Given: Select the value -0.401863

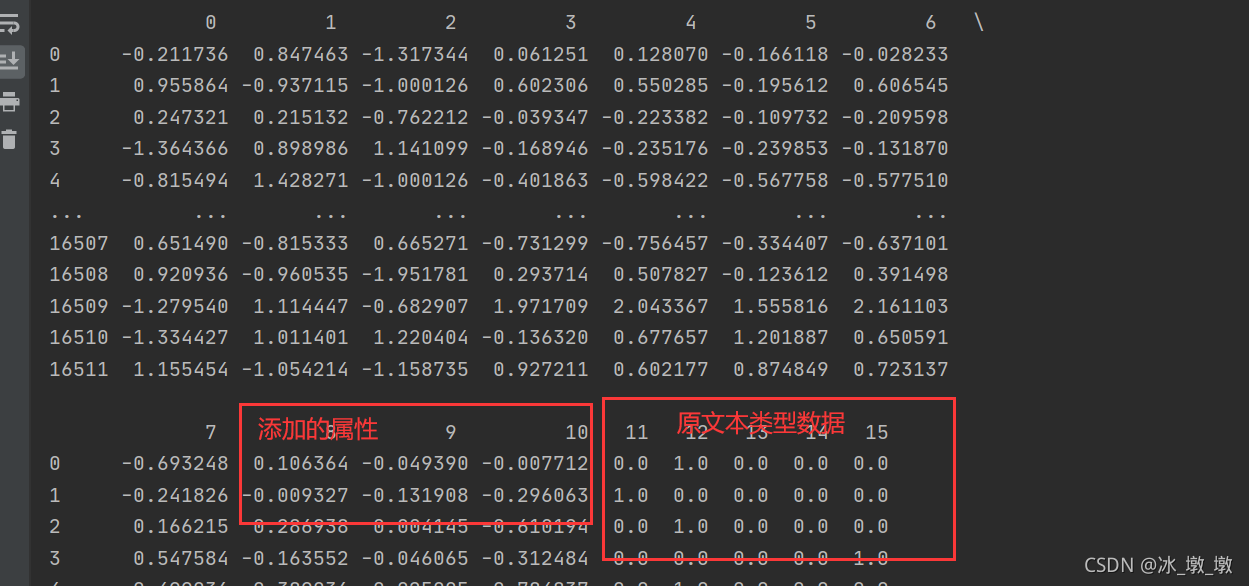Looking at the screenshot, I should (535, 180).
